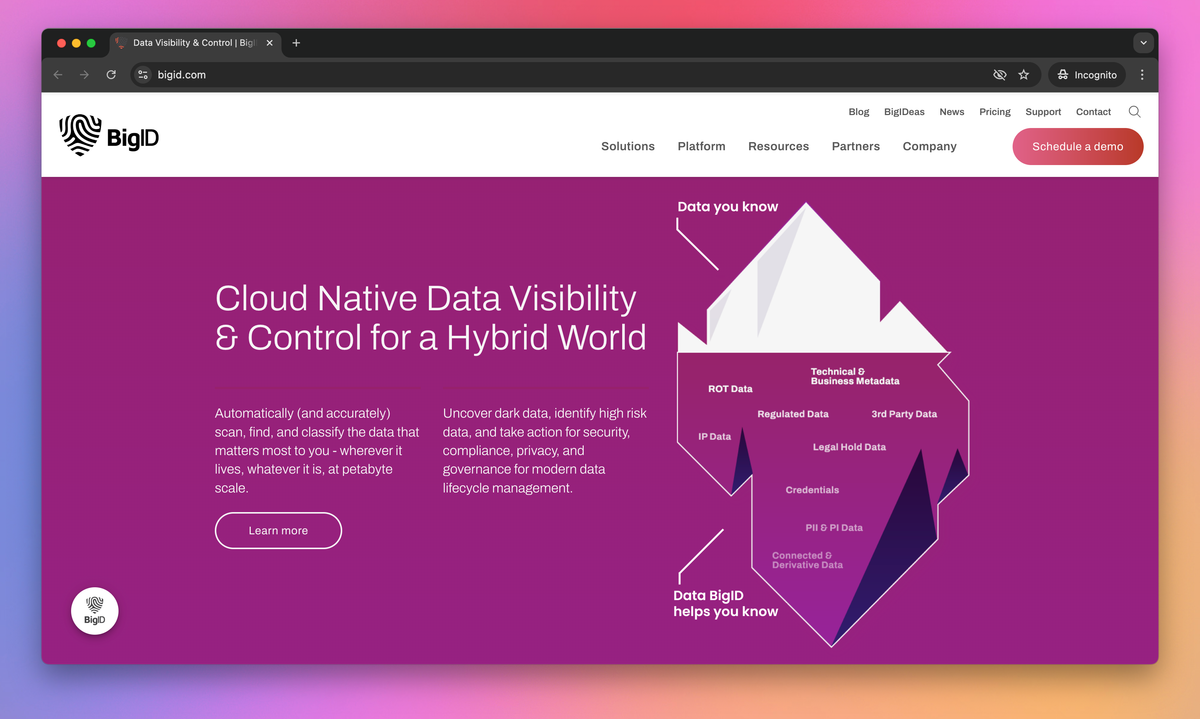Open the Chrome three-dot menu

tap(1142, 75)
